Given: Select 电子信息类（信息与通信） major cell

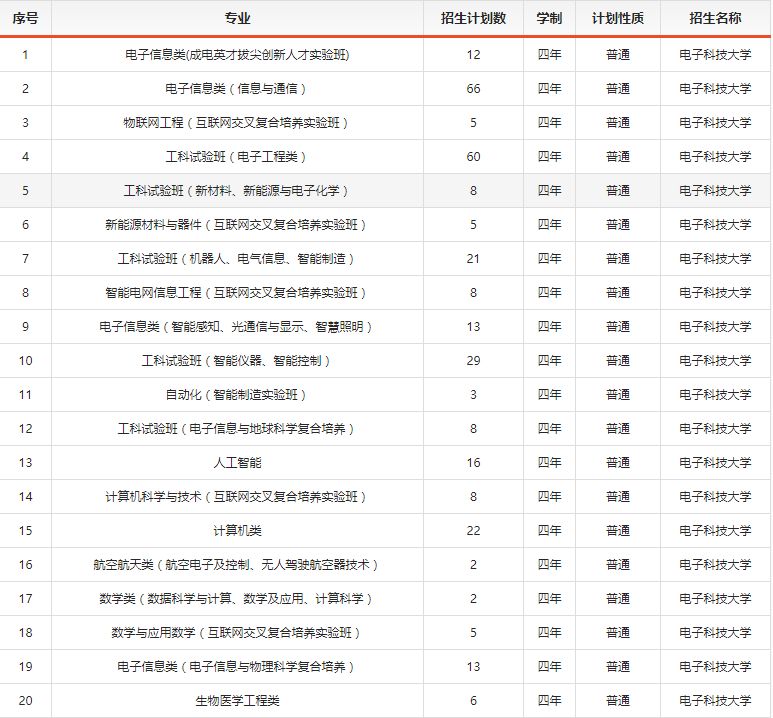Looking at the screenshot, I should [237, 89].
